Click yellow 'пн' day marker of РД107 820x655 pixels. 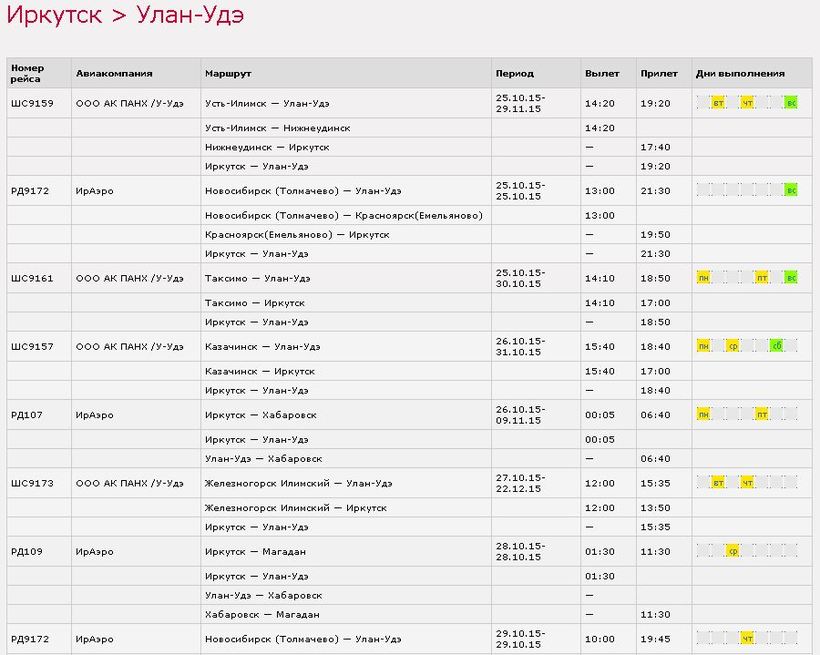(x=704, y=415)
